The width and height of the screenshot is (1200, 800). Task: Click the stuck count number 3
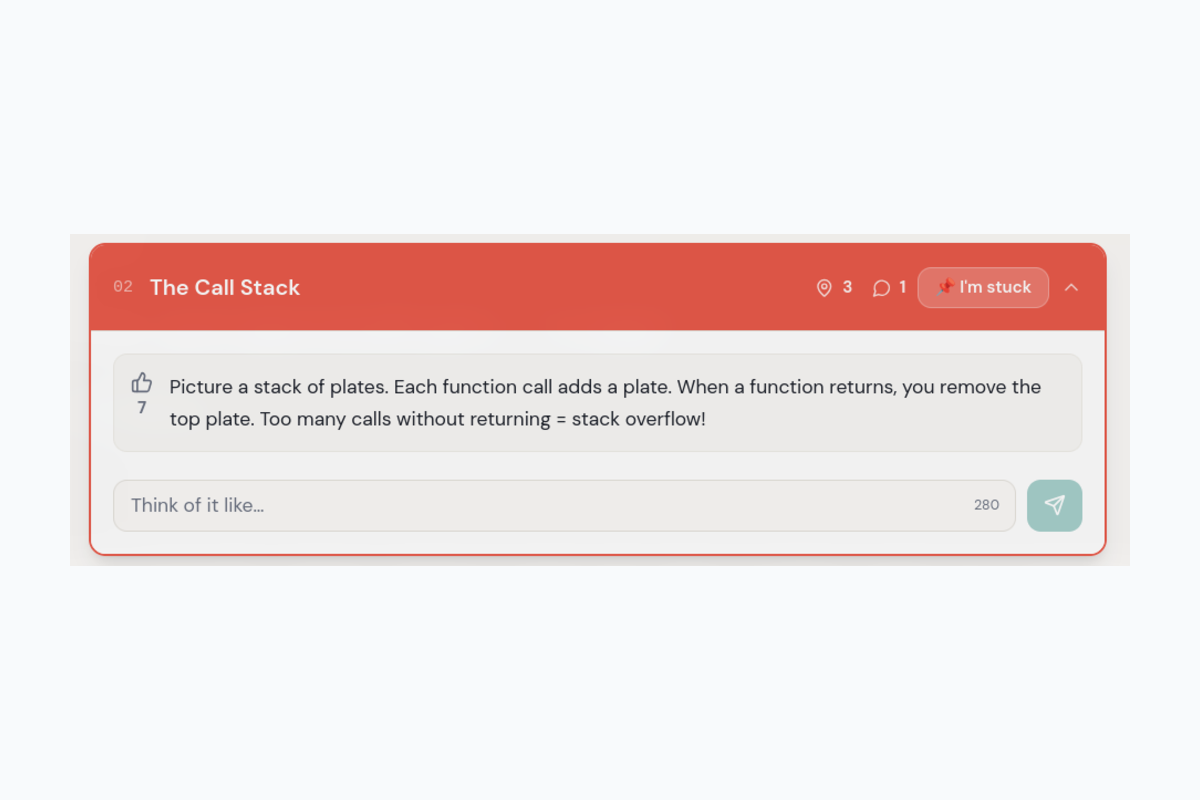pyautogui.click(x=847, y=287)
